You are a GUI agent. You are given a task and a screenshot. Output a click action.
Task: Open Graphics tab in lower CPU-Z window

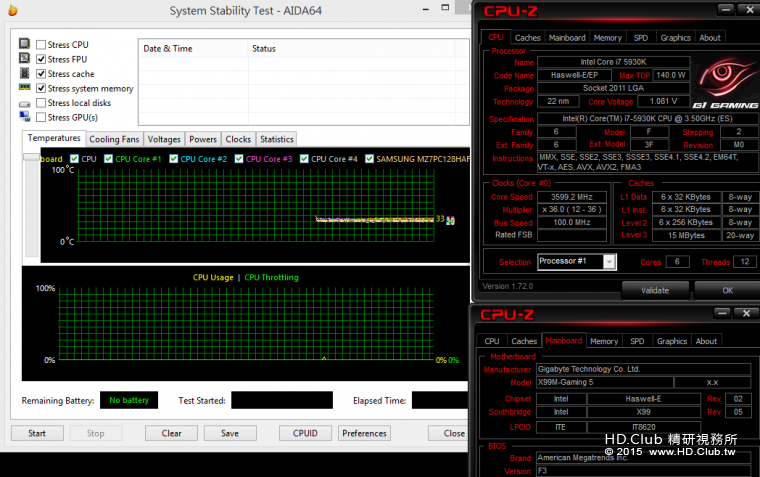coord(672,341)
